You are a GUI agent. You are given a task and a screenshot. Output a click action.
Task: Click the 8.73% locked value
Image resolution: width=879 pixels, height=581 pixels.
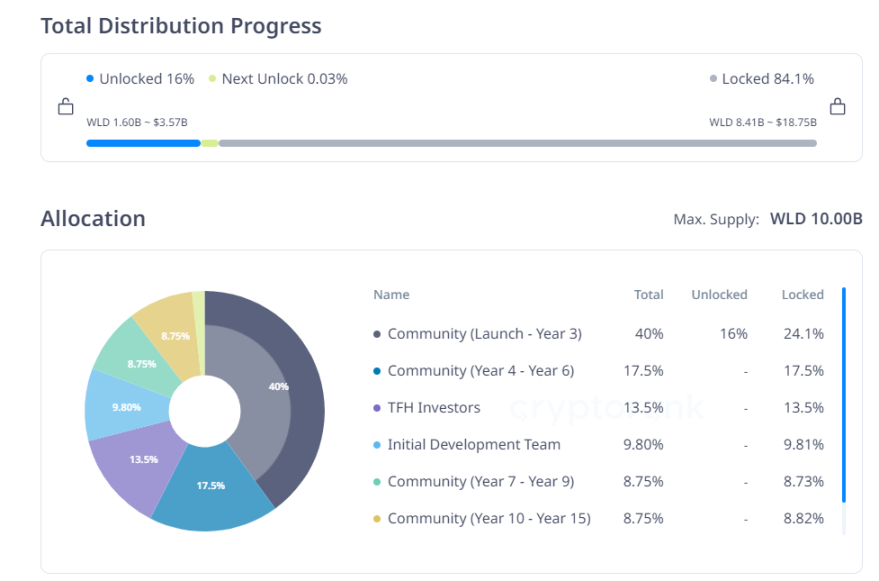[x=804, y=482]
